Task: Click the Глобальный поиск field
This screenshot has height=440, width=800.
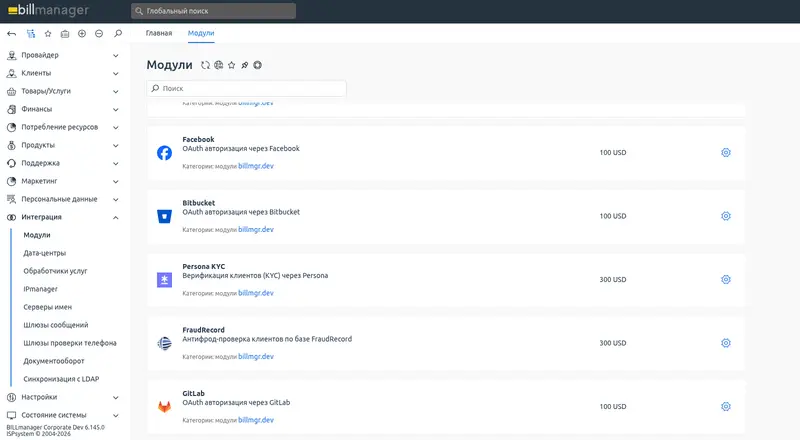Action: coord(213,11)
